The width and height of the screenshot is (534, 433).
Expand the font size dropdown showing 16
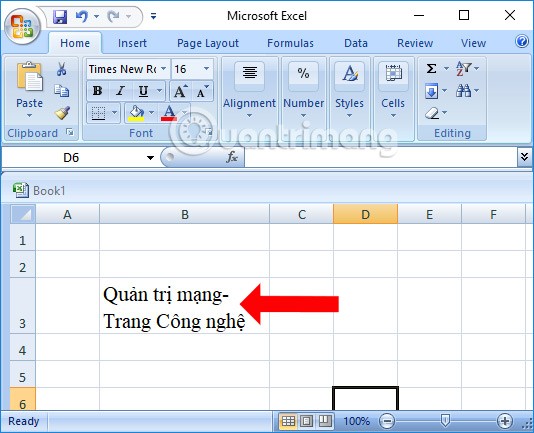[206, 69]
